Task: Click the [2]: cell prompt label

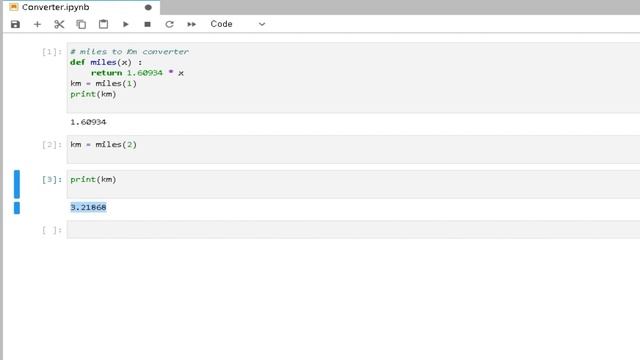Action: coord(52,145)
